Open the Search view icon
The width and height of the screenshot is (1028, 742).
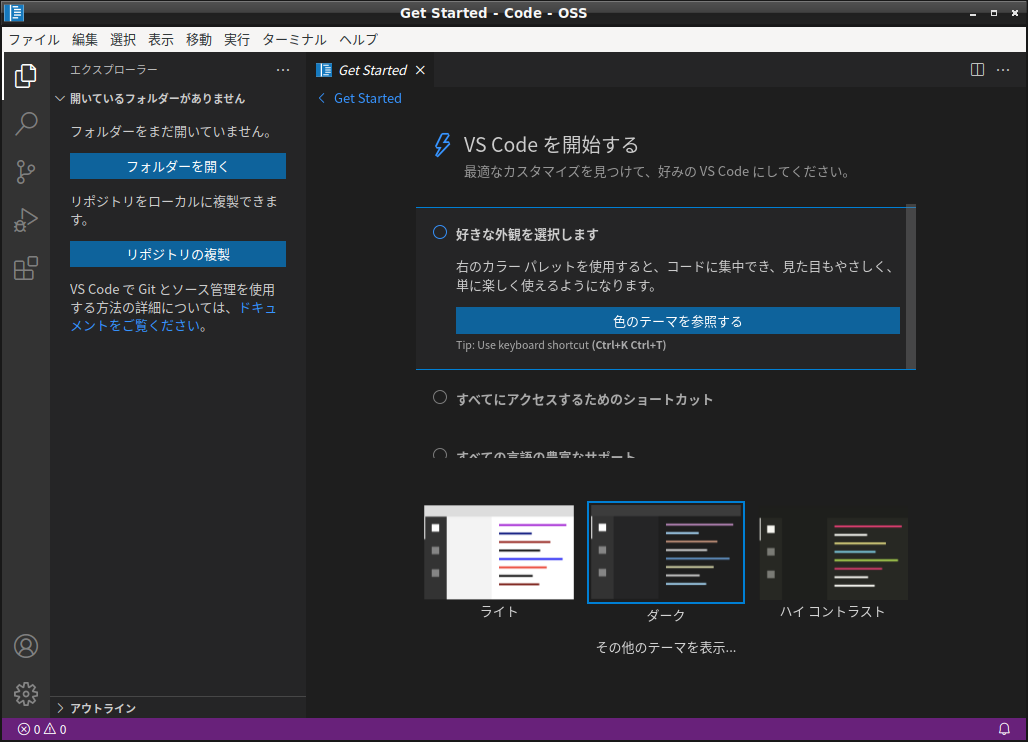pos(26,124)
